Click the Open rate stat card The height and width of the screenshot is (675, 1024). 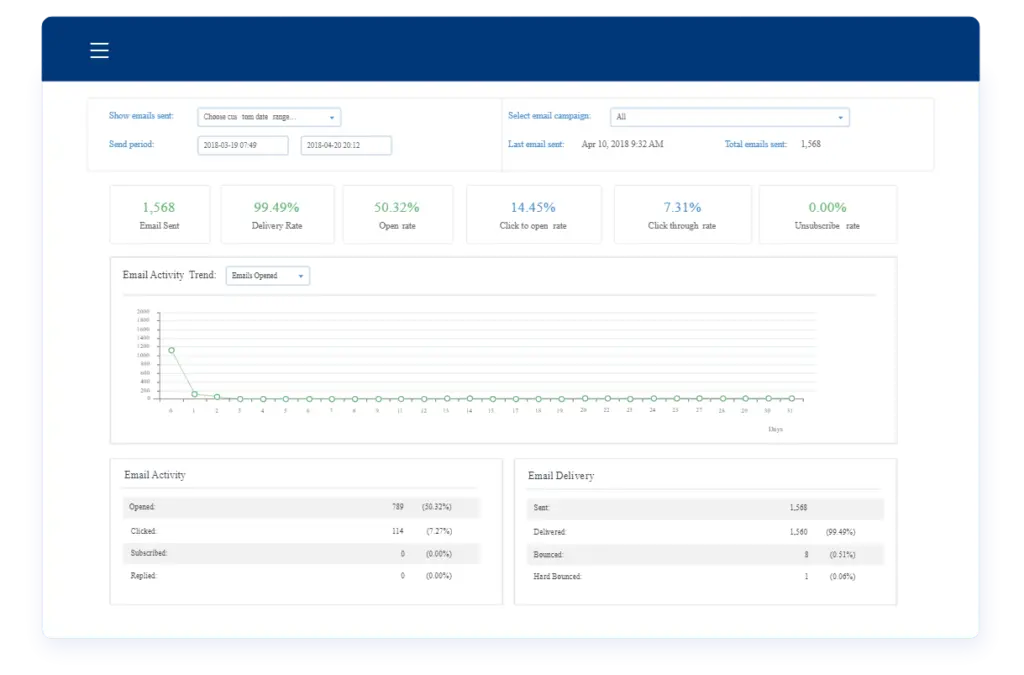[x=397, y=215]
